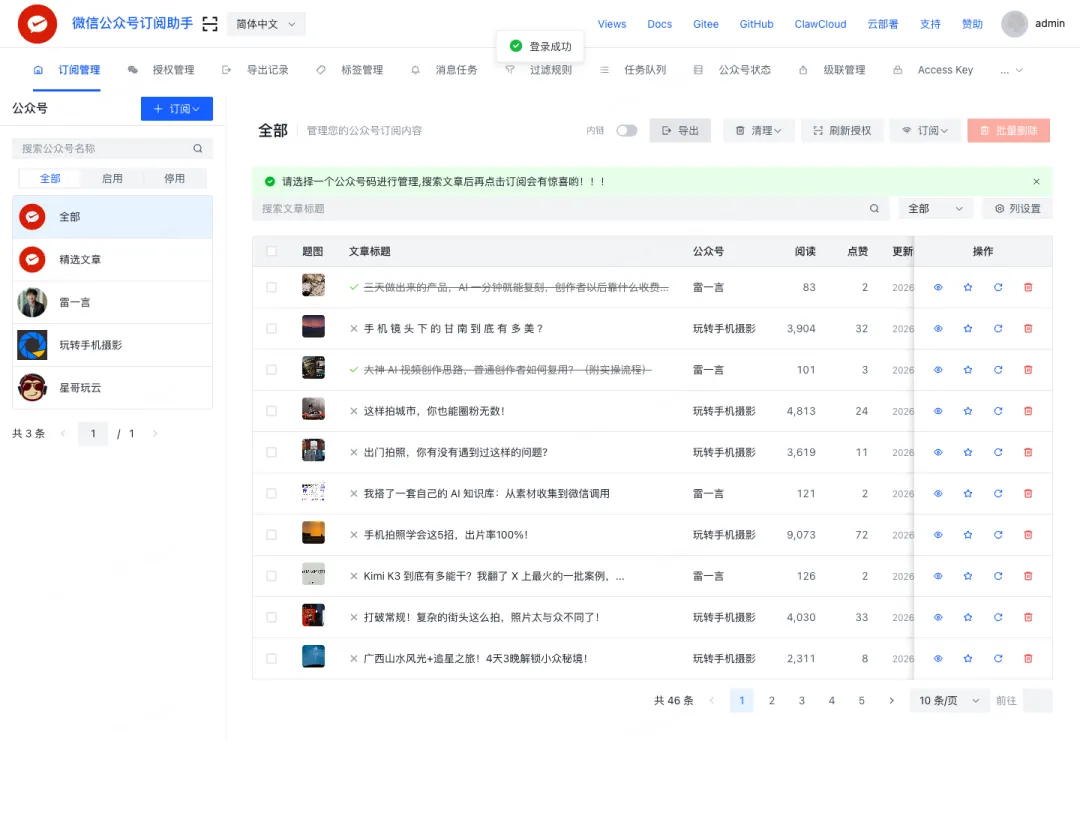The image size is (1080, 825).
Task: Refresh the 这样拍城市 article row
Action: coord(998,411)
